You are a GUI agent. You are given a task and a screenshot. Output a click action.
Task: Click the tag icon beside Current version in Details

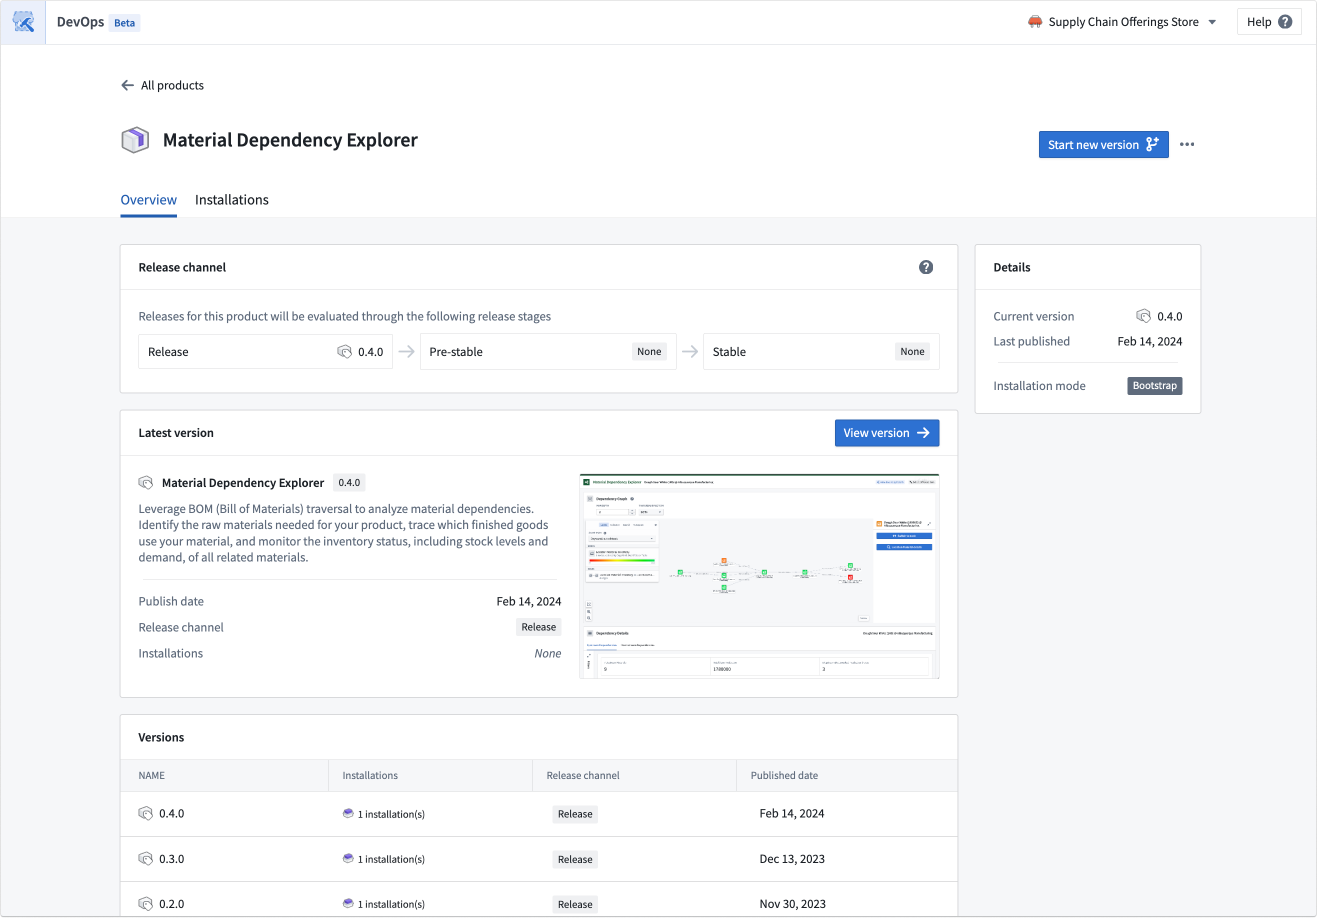[x=1143, y=315]
